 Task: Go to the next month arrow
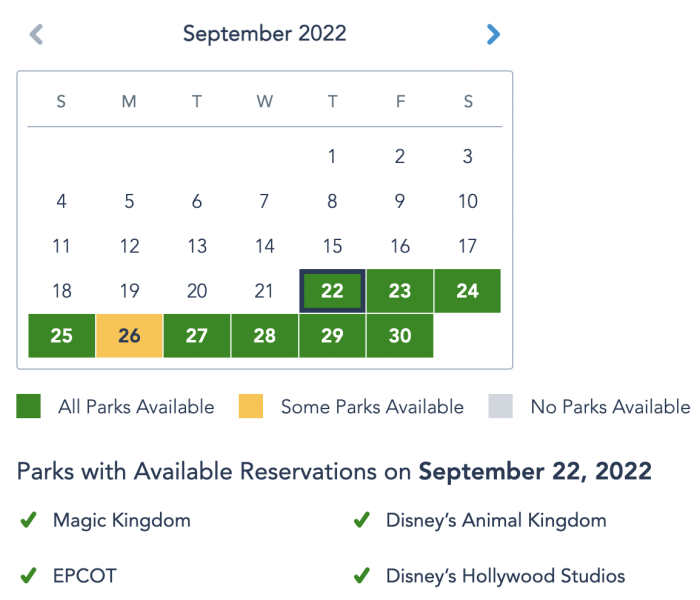pos(492,35)
